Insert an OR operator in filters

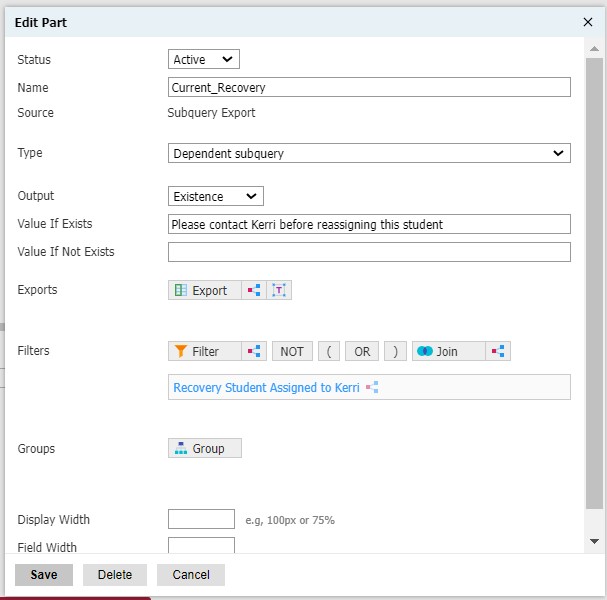coord(362,351)
